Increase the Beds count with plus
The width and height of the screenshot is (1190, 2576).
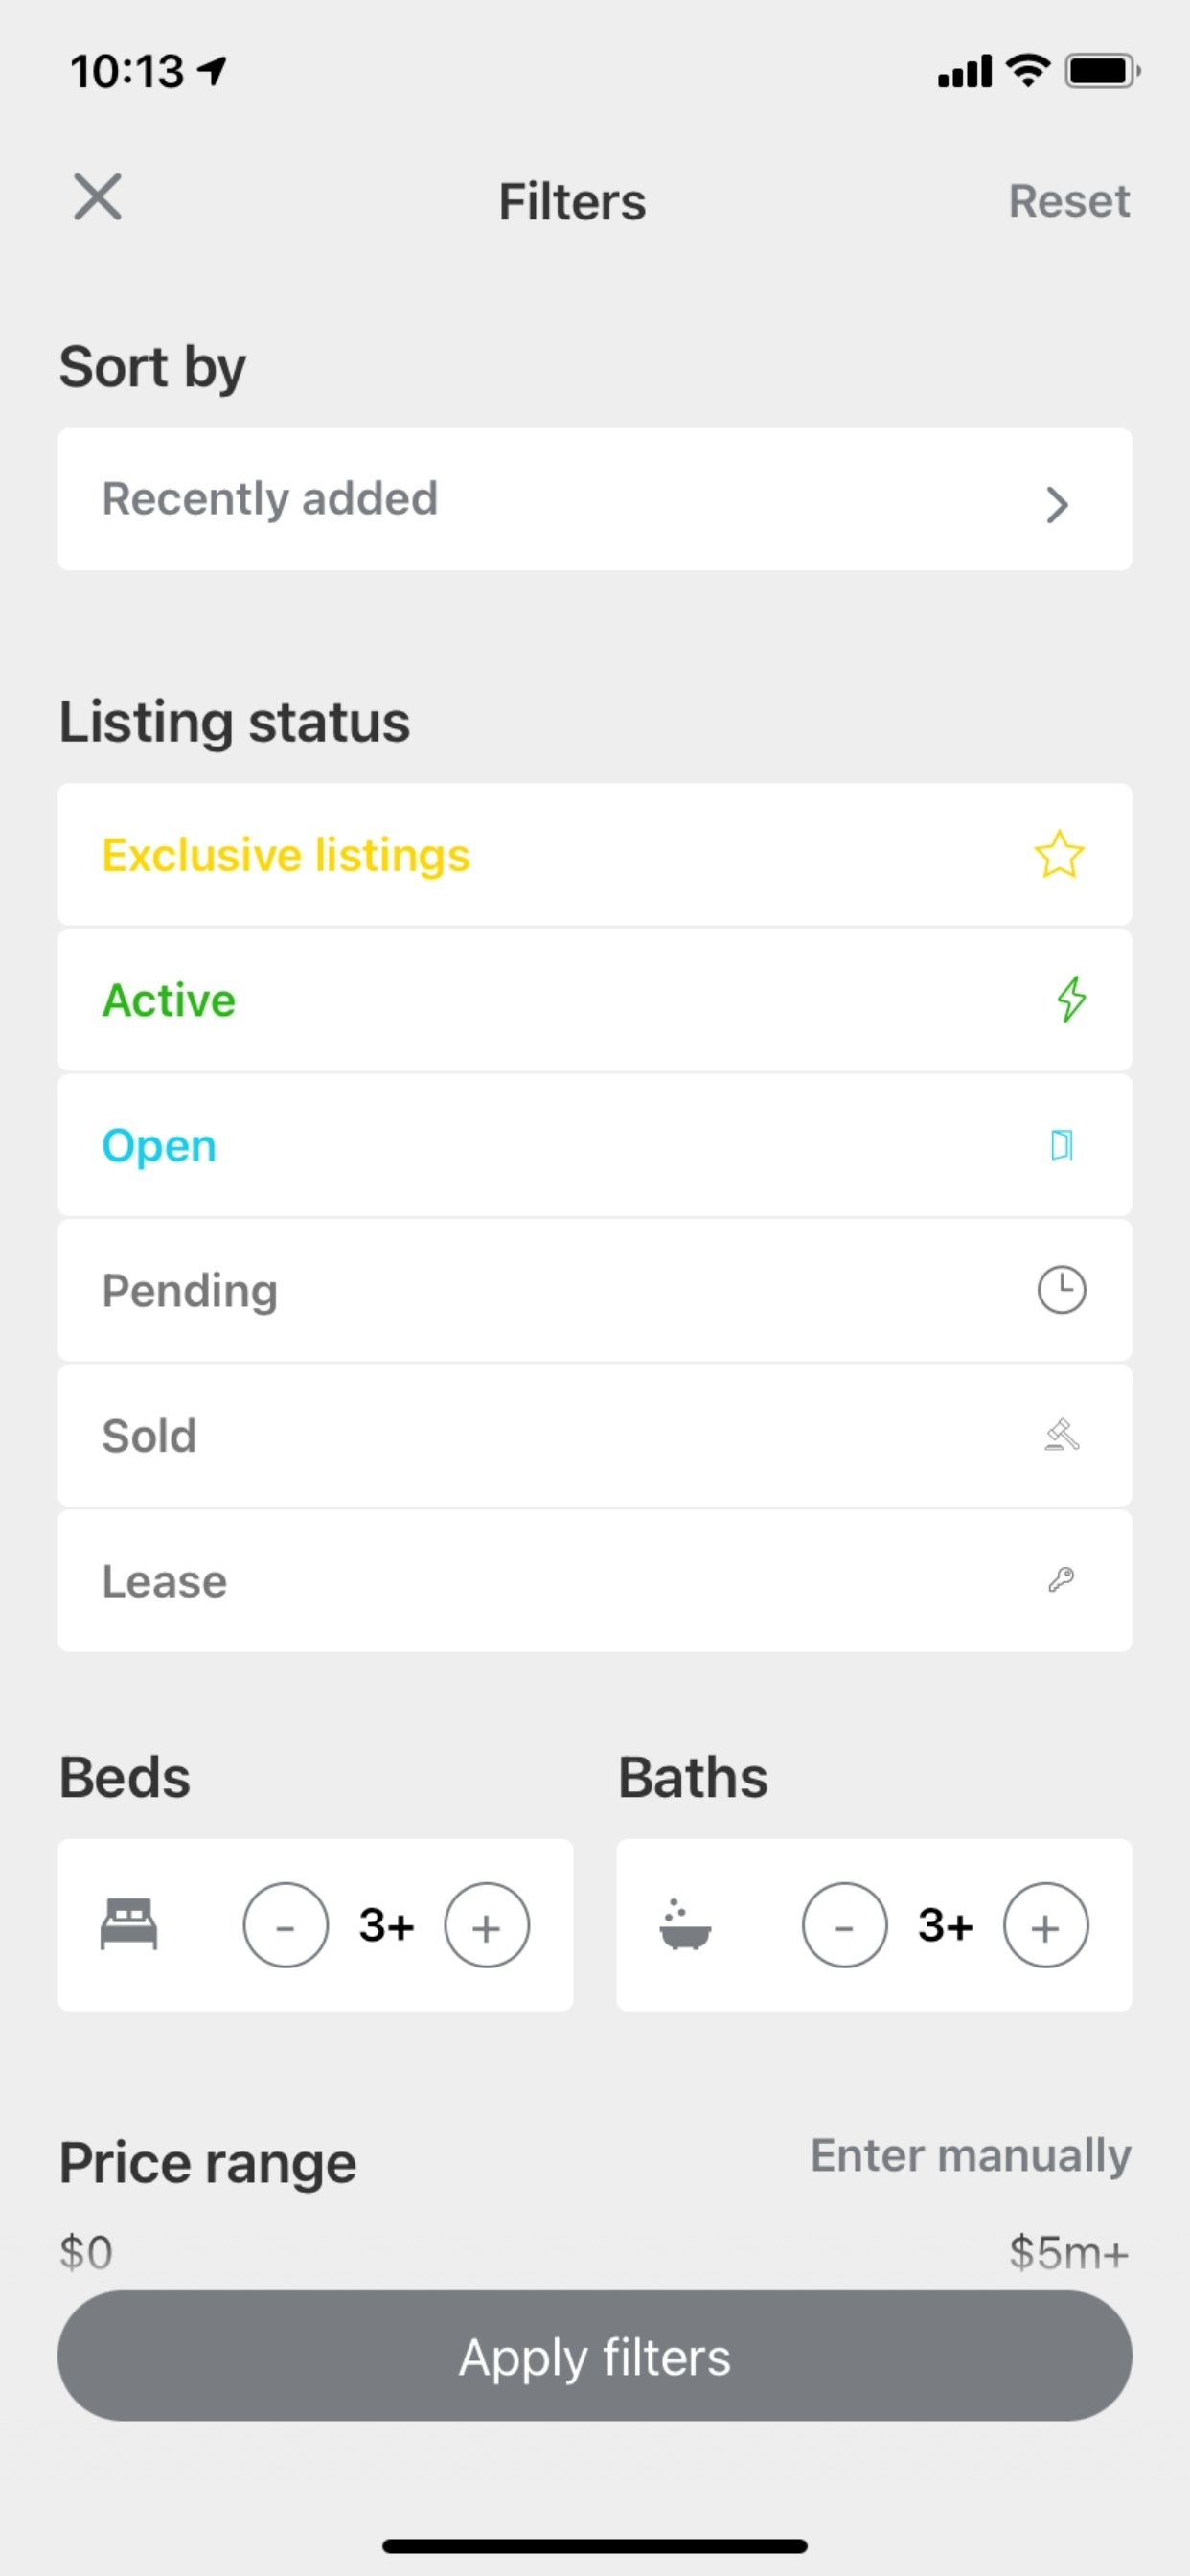(487, 1925)
